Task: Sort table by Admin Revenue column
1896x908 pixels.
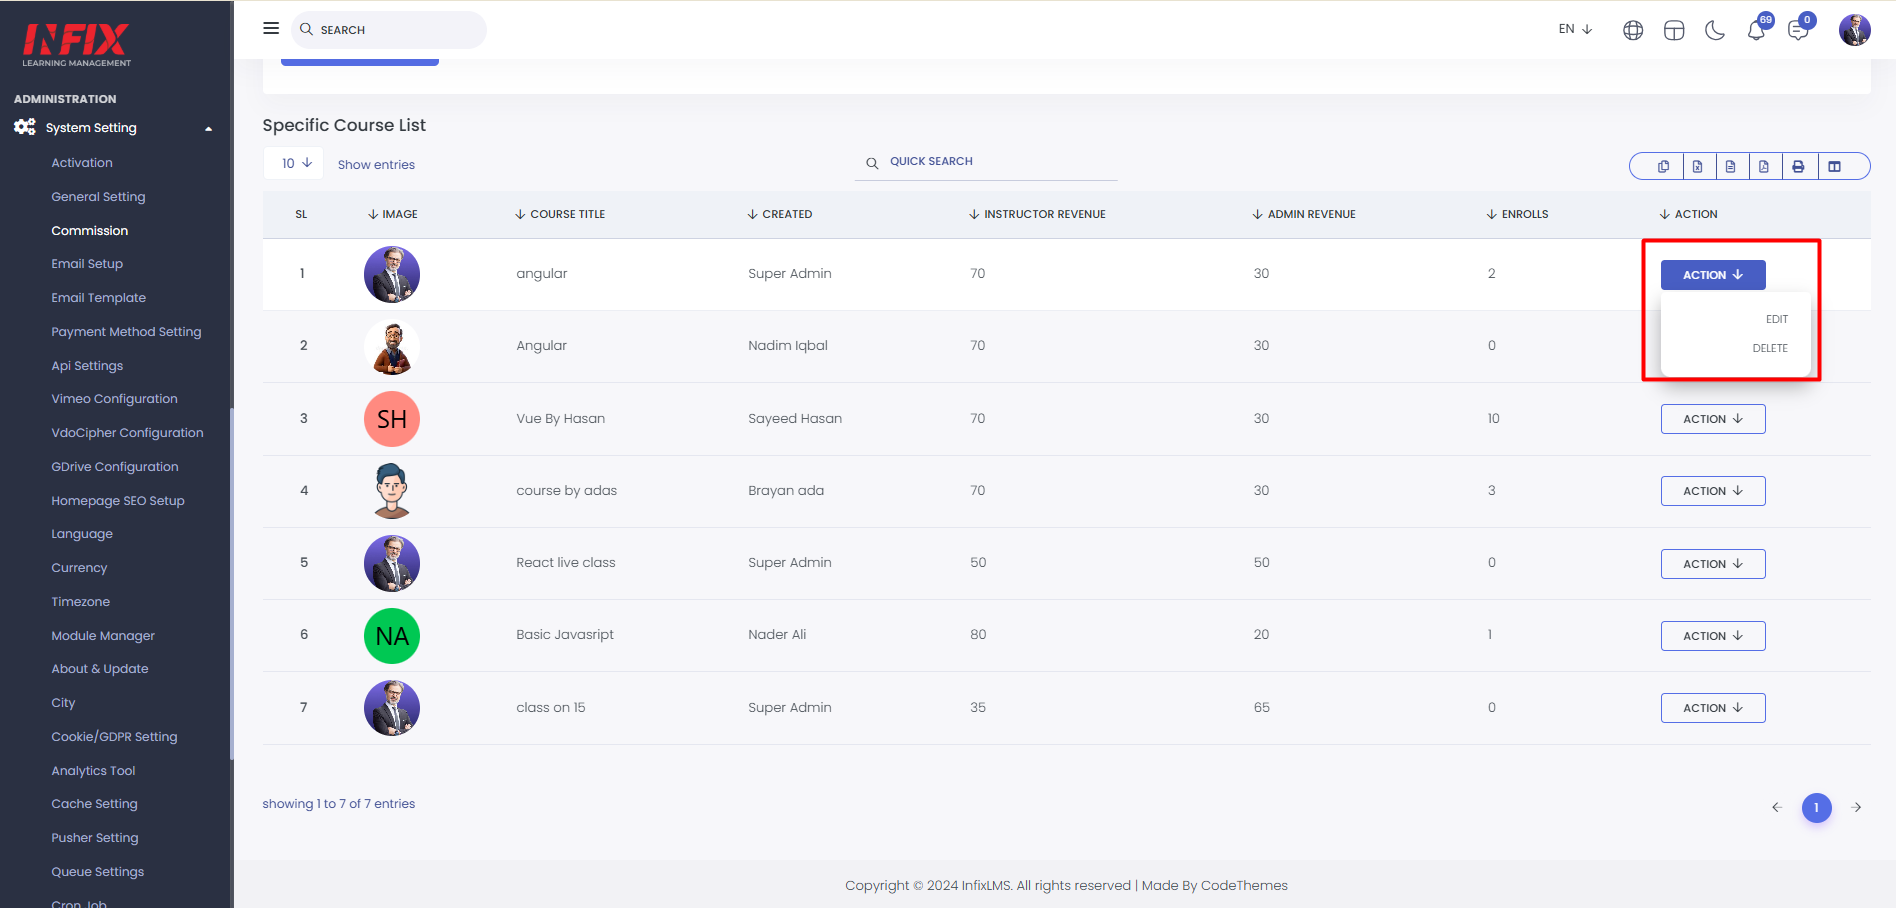Action: click(1304, 214)
